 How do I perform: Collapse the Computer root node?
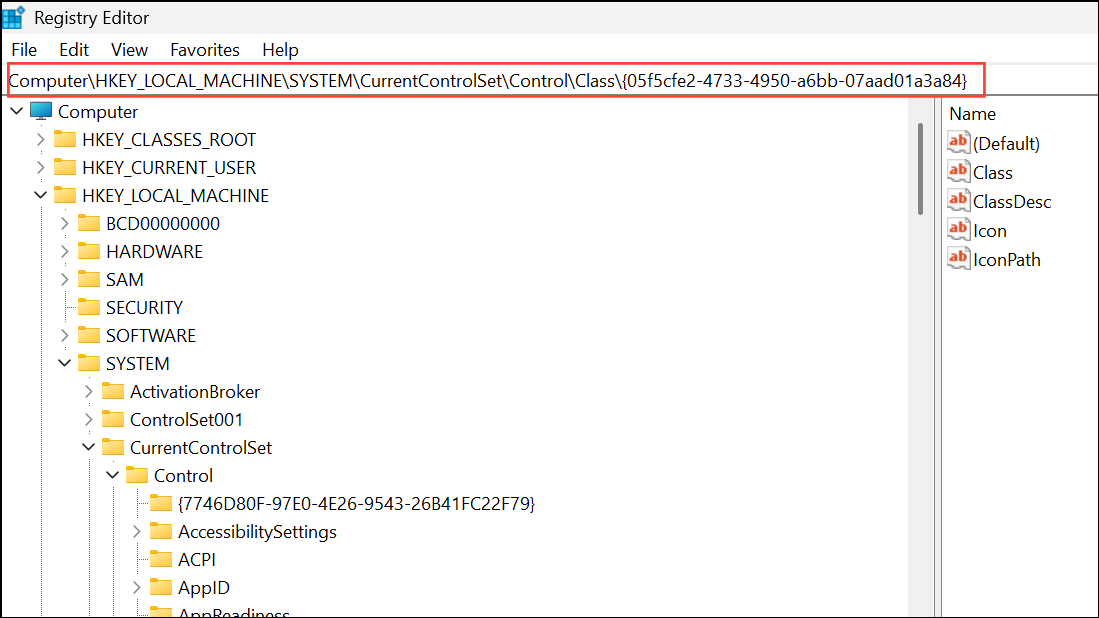point(17,111)
